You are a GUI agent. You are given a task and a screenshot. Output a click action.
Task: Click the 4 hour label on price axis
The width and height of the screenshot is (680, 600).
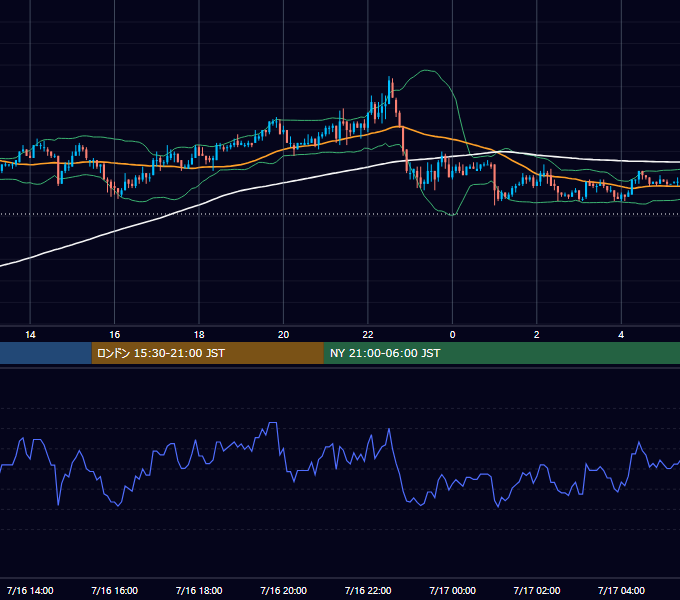[621, 335]
